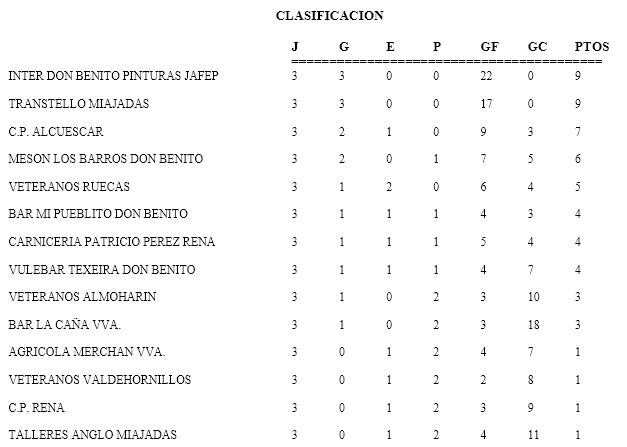Image resolution: width=627 pixels, height=447 pixels.
Task: Click the 22 goals-for value
Action: [487, 76]
